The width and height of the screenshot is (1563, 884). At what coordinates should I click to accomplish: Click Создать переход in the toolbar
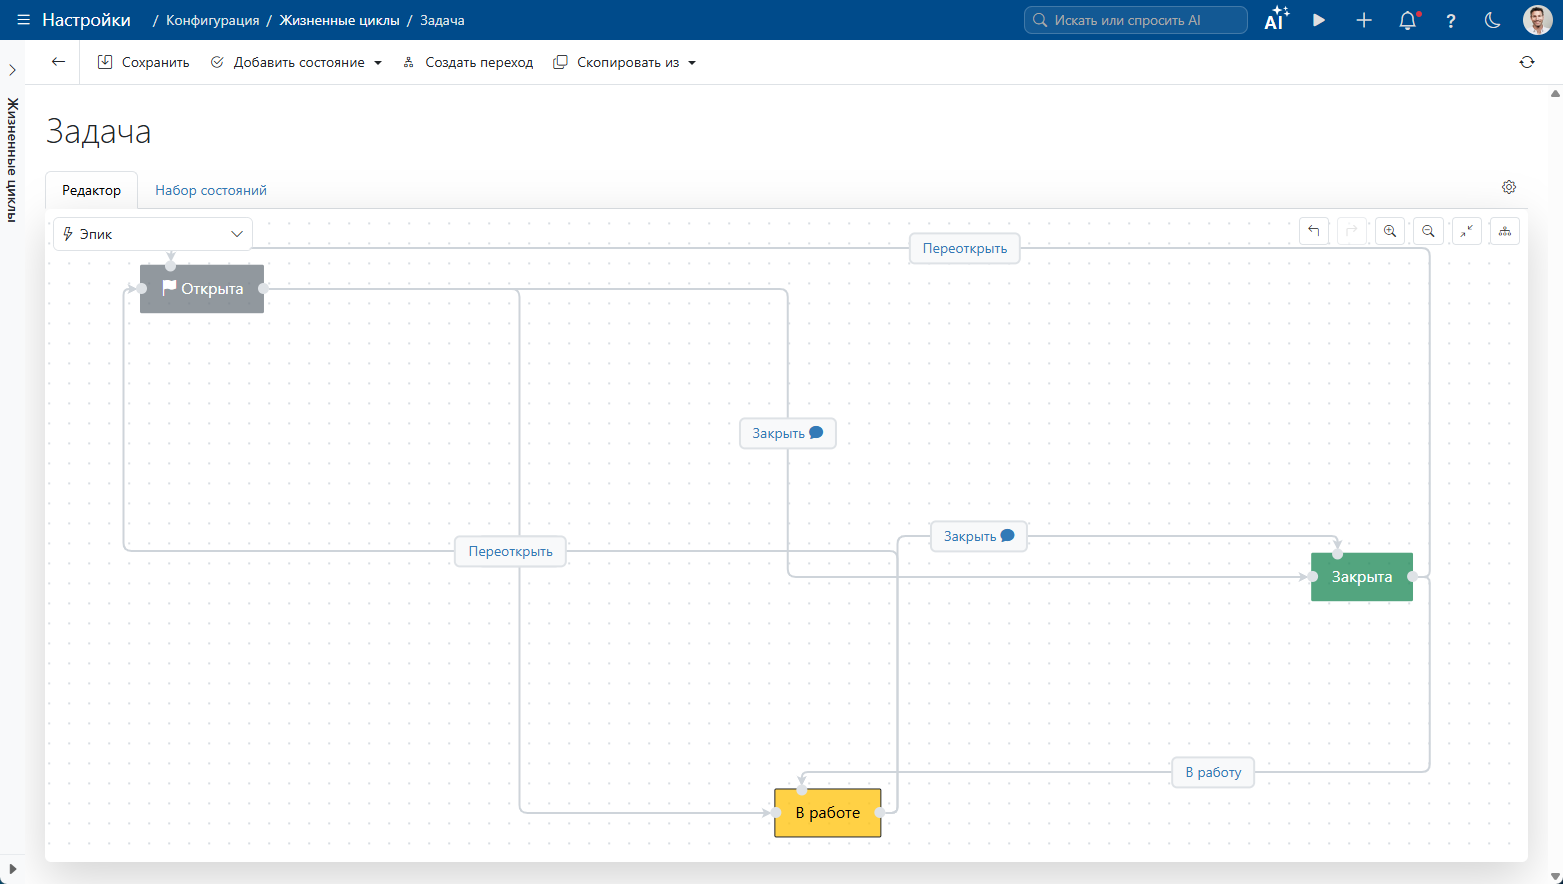pos(468,62)
